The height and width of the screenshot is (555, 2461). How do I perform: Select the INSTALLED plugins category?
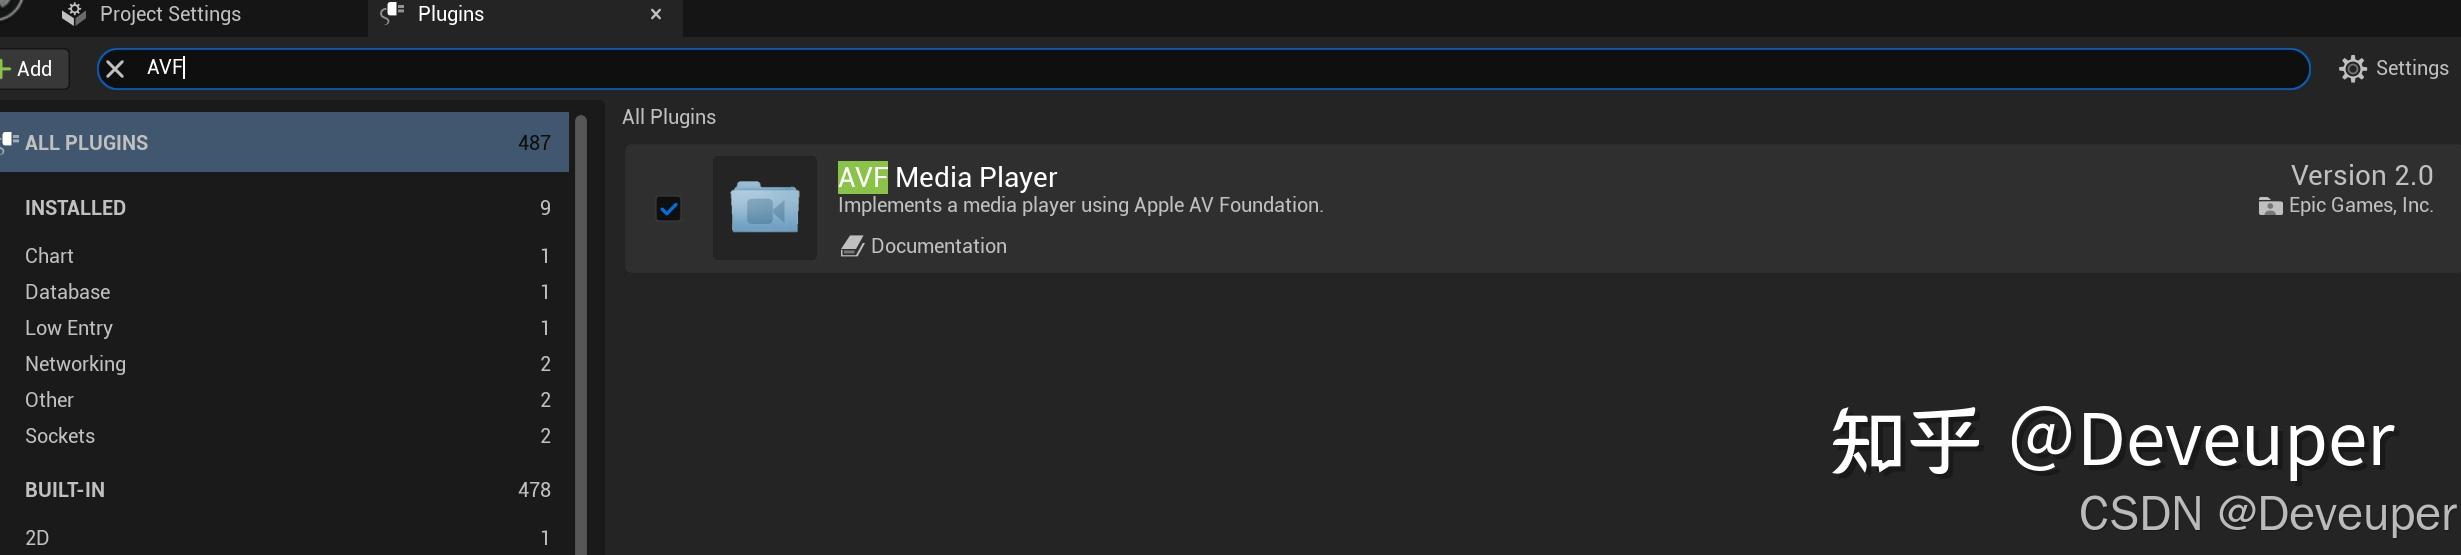[75, 208]
